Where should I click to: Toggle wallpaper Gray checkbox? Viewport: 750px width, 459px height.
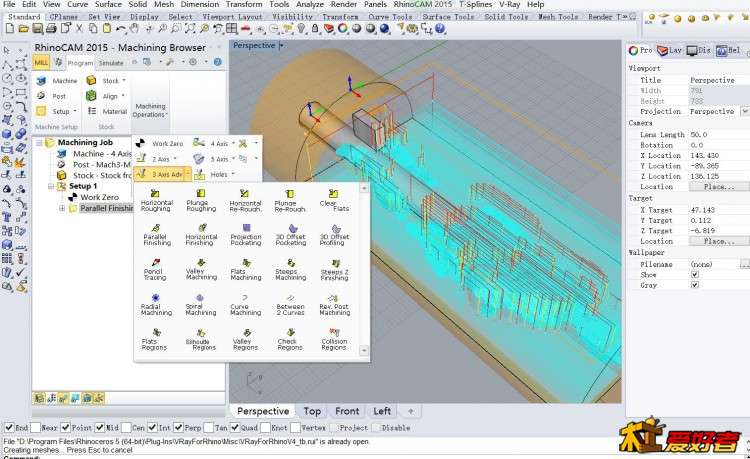(695, 284)
